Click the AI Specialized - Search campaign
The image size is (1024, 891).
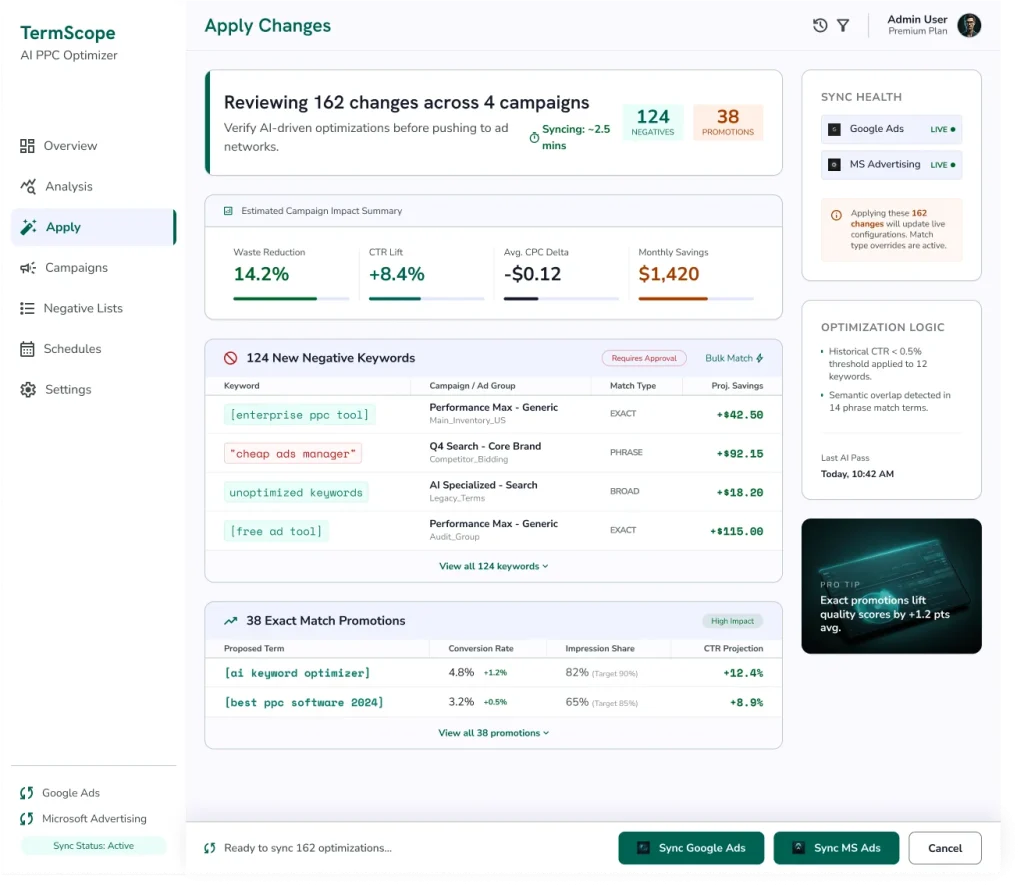pos(483,485)
